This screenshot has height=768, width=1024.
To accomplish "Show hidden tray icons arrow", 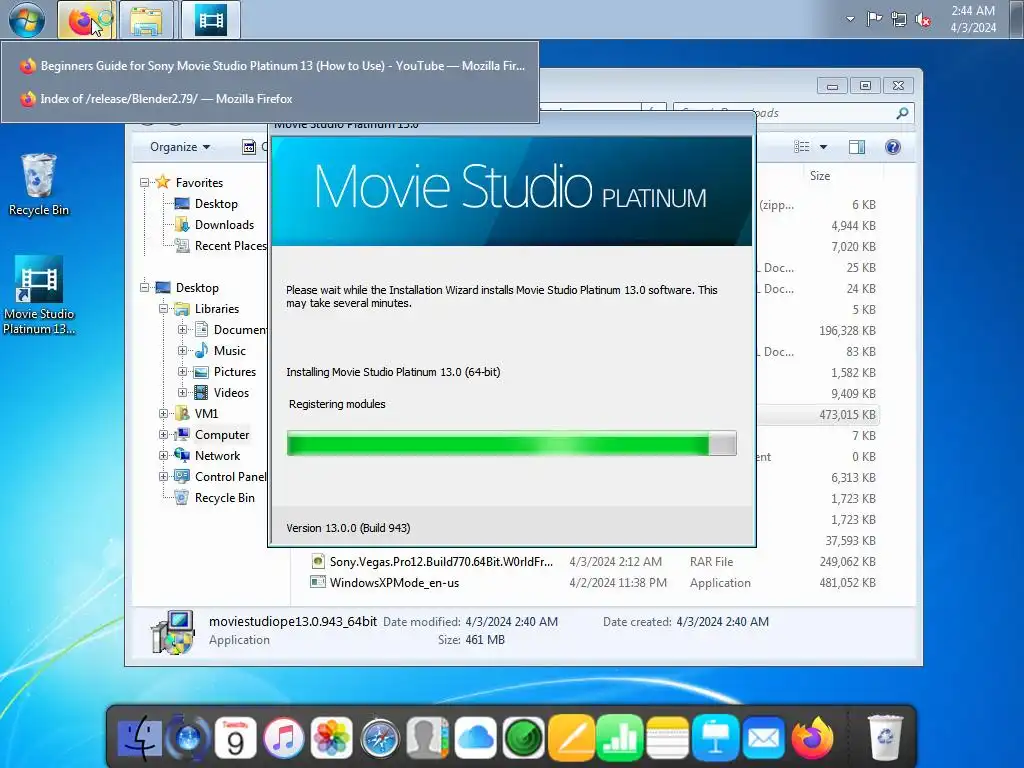I will [850, 19].
